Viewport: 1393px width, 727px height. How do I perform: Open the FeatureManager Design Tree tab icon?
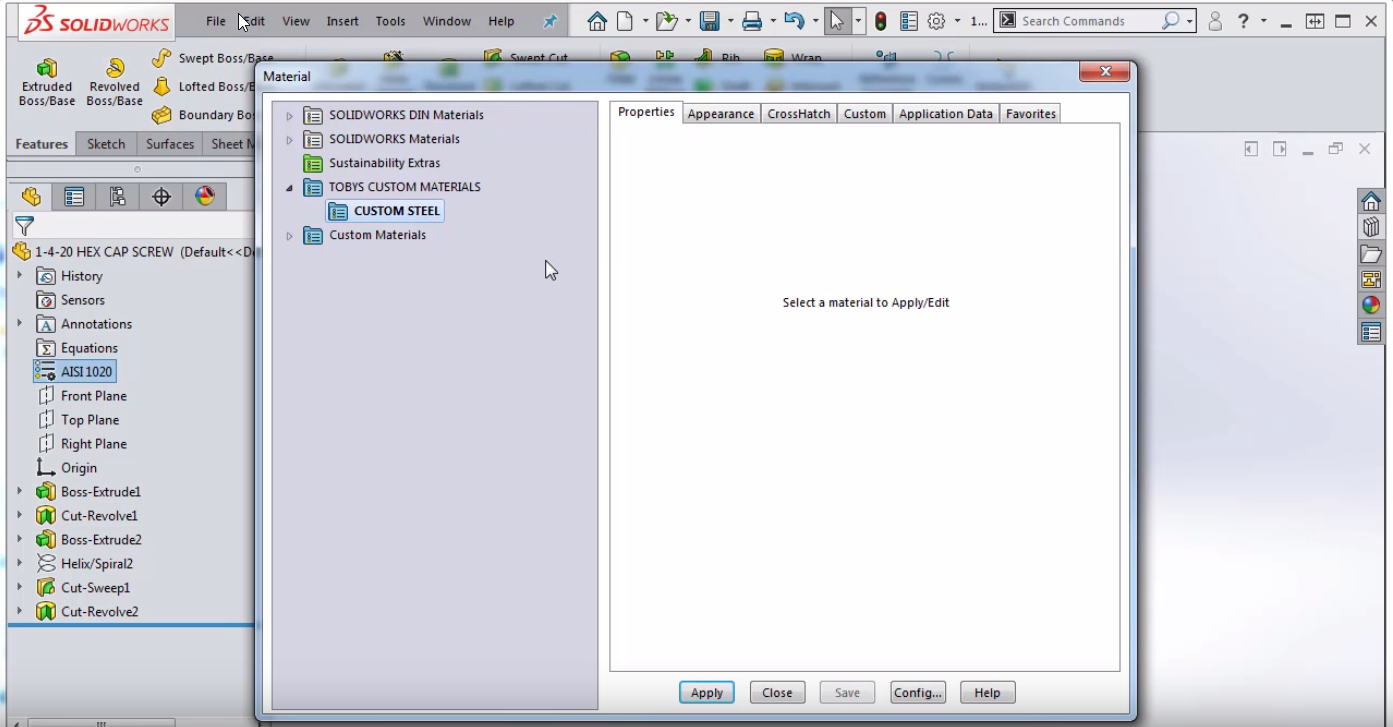(32, 197)
